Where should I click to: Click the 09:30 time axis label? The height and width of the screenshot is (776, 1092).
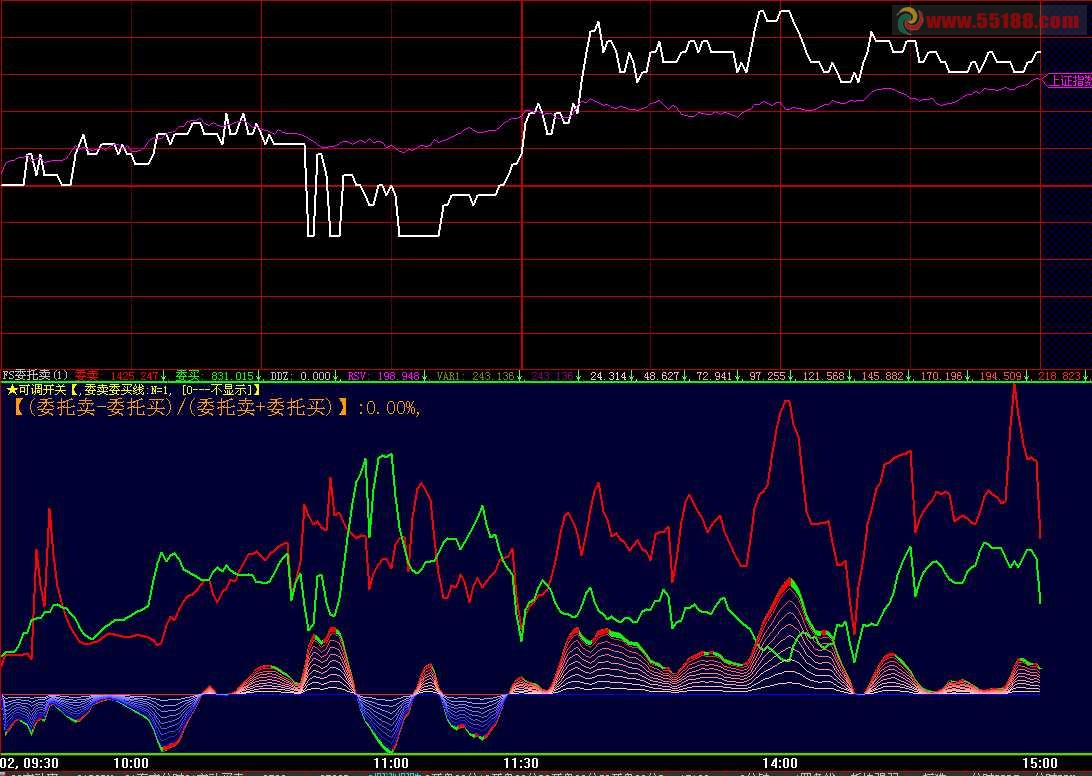point(40,763)
